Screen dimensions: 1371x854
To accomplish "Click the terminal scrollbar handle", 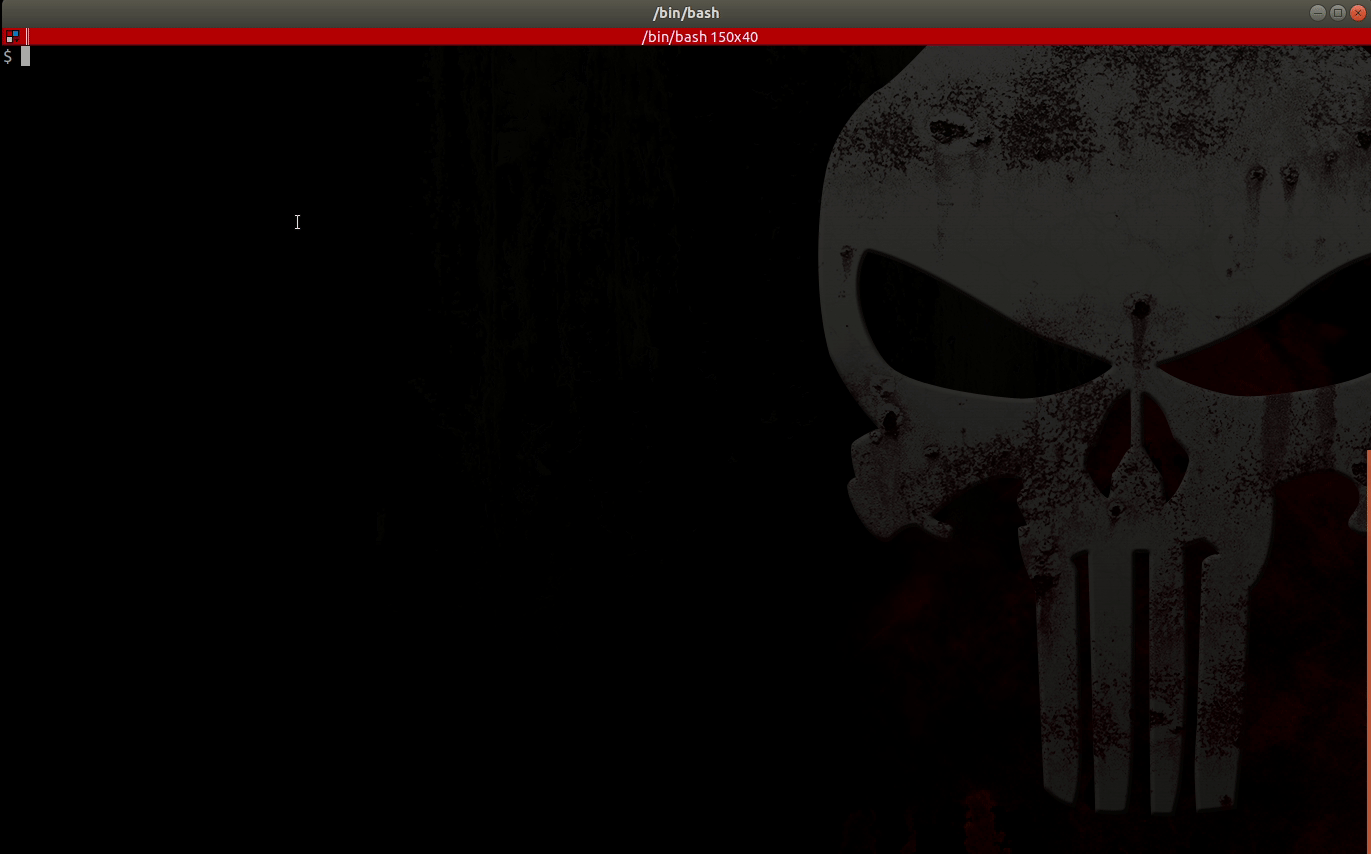I will click(x=1368, y=651).
